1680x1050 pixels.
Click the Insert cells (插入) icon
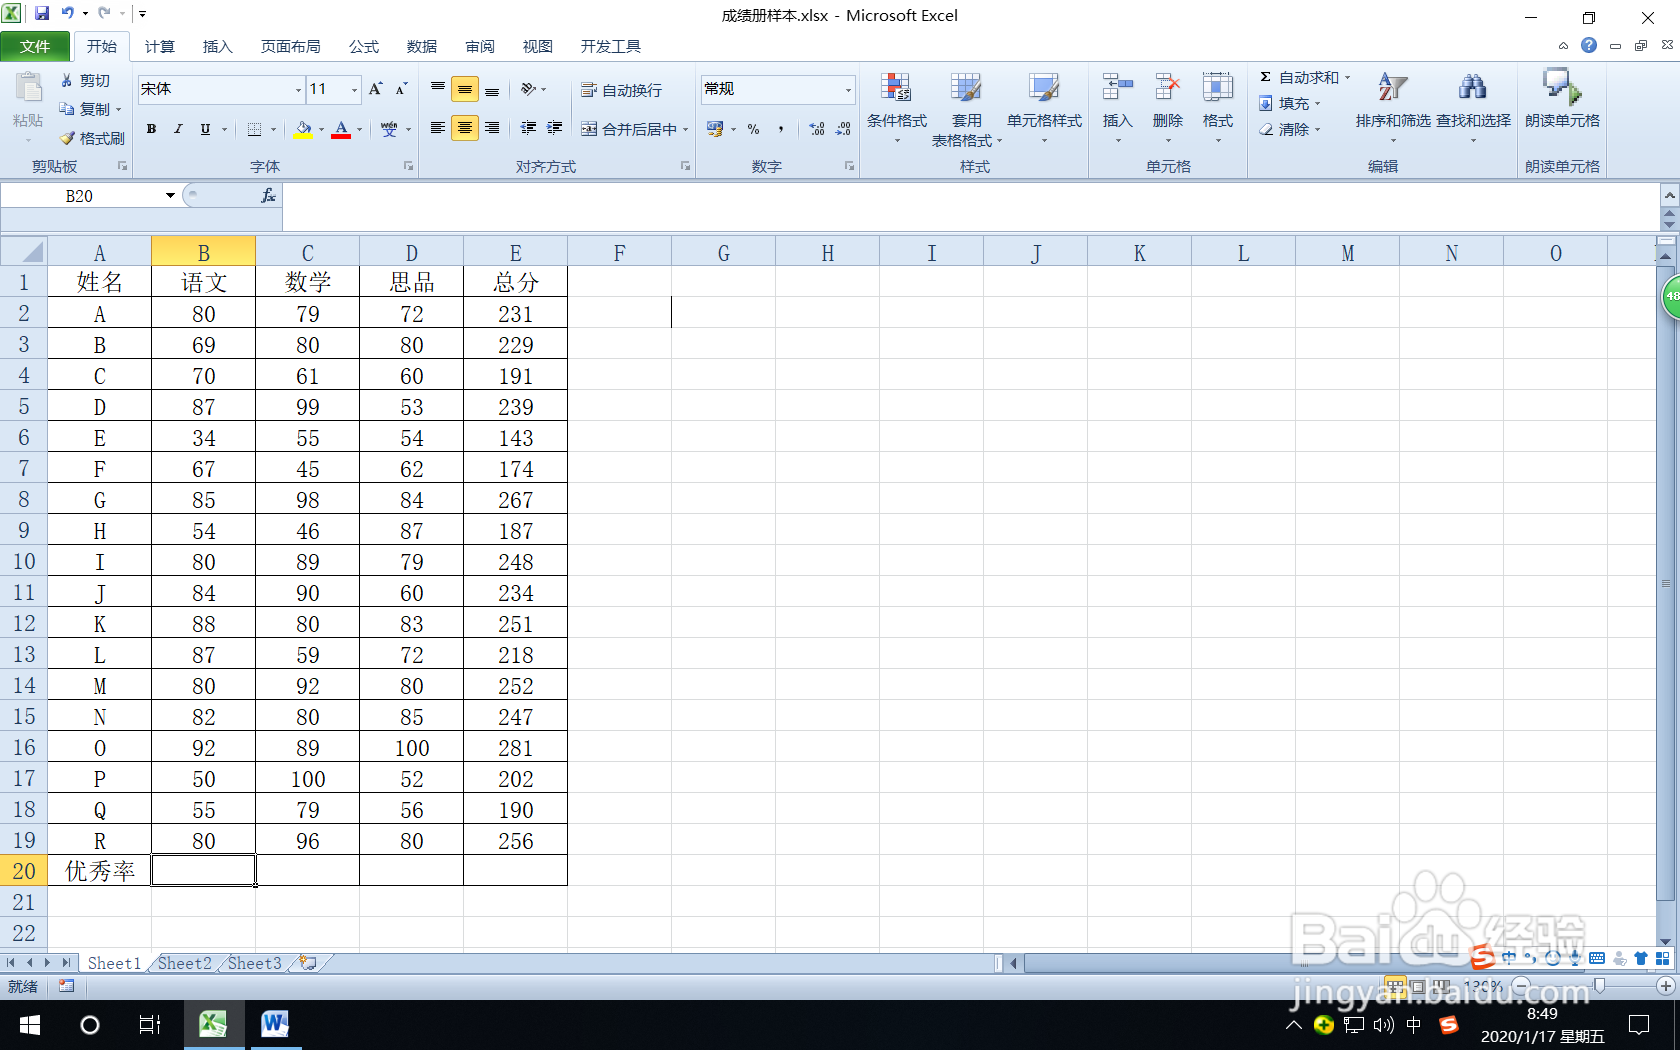point(1117,88)
